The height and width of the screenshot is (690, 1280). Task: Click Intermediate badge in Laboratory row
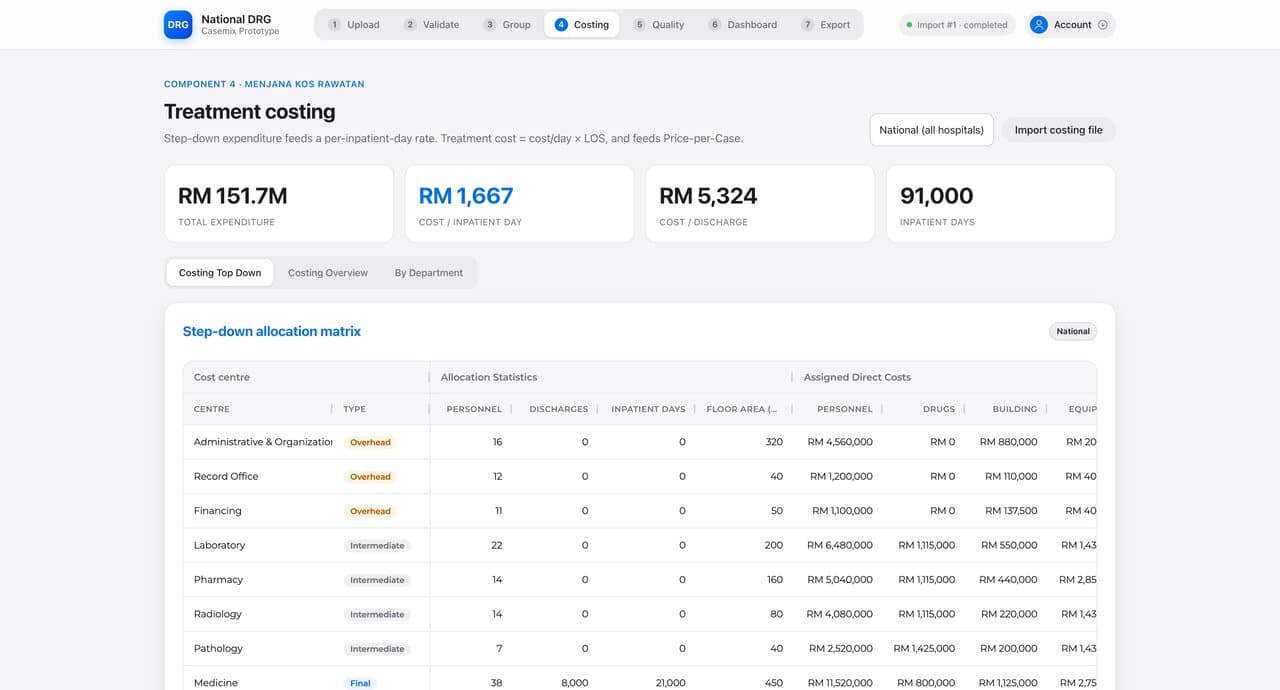377,546
